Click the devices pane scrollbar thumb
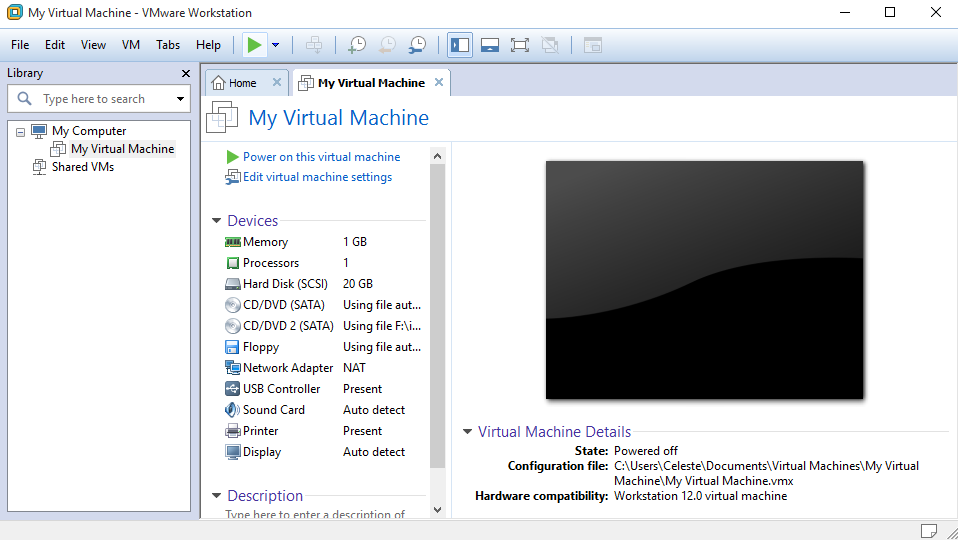Screen dimensions: 958x540 pyautogui.click(x=437, y=316)
